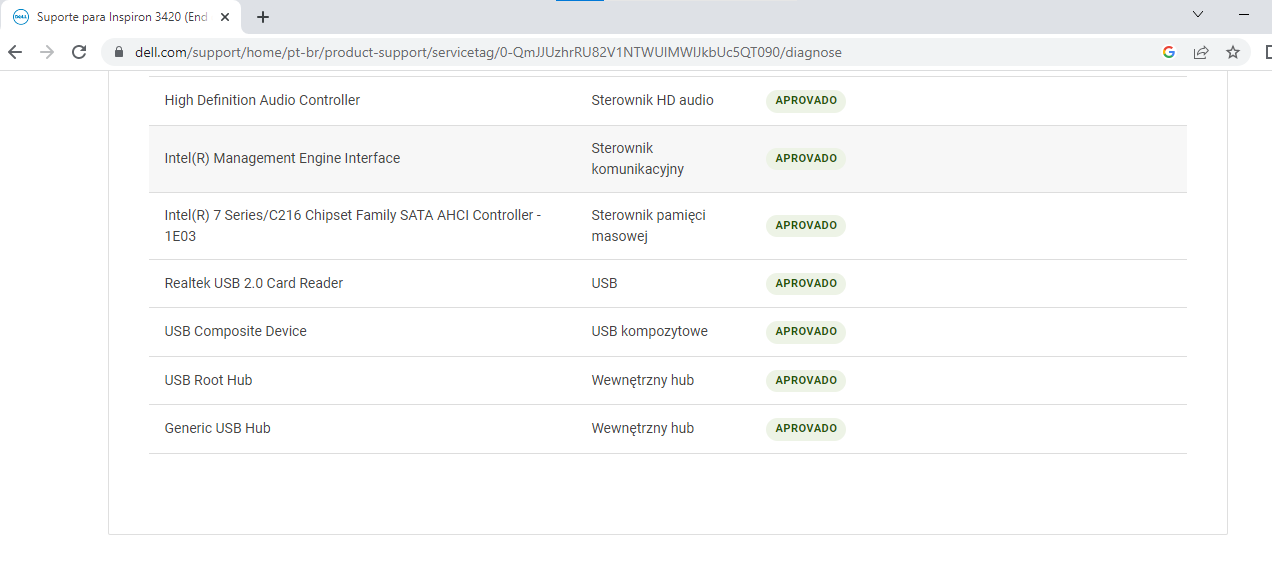1272x566 pixels.
Task: Click APROVADO badge for HD Audio Controller
Action: (806, 101)
